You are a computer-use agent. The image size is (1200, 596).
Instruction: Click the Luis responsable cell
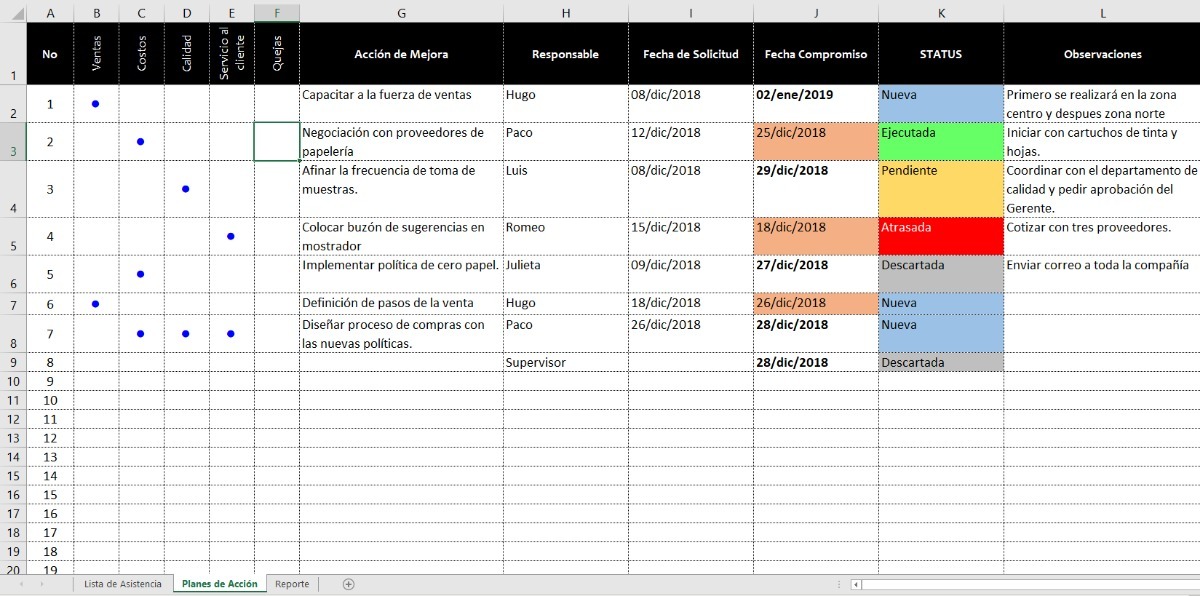tap(566, 189)
